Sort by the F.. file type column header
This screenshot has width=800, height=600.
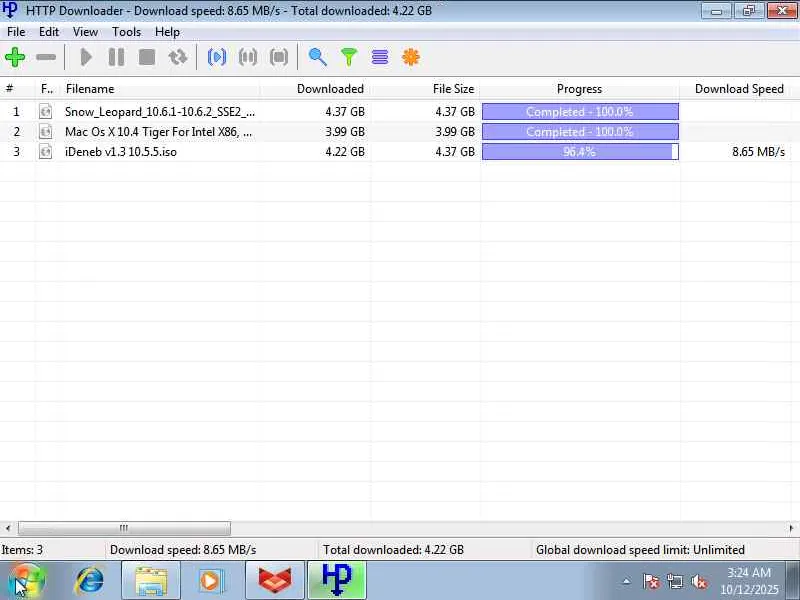click(x=48, y=89)
